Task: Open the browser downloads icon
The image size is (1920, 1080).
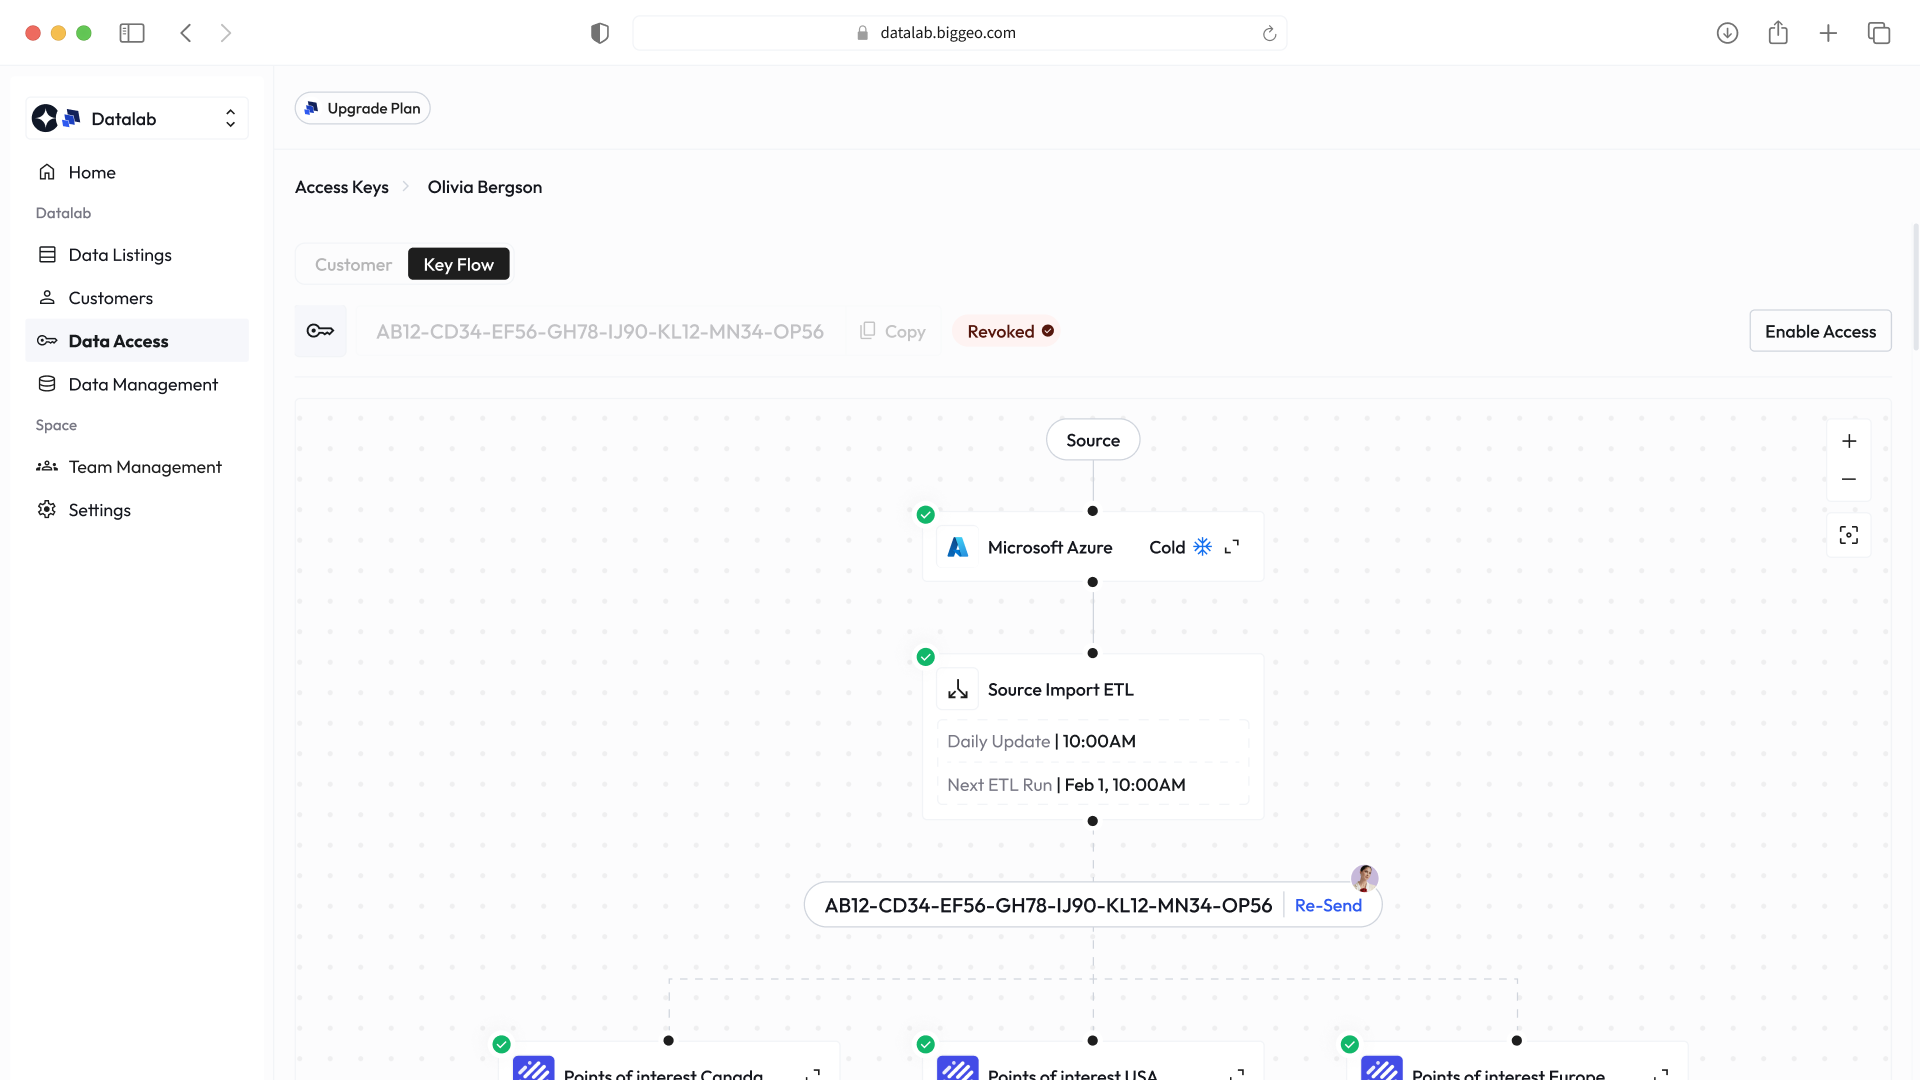Action: pos(1727,33)
